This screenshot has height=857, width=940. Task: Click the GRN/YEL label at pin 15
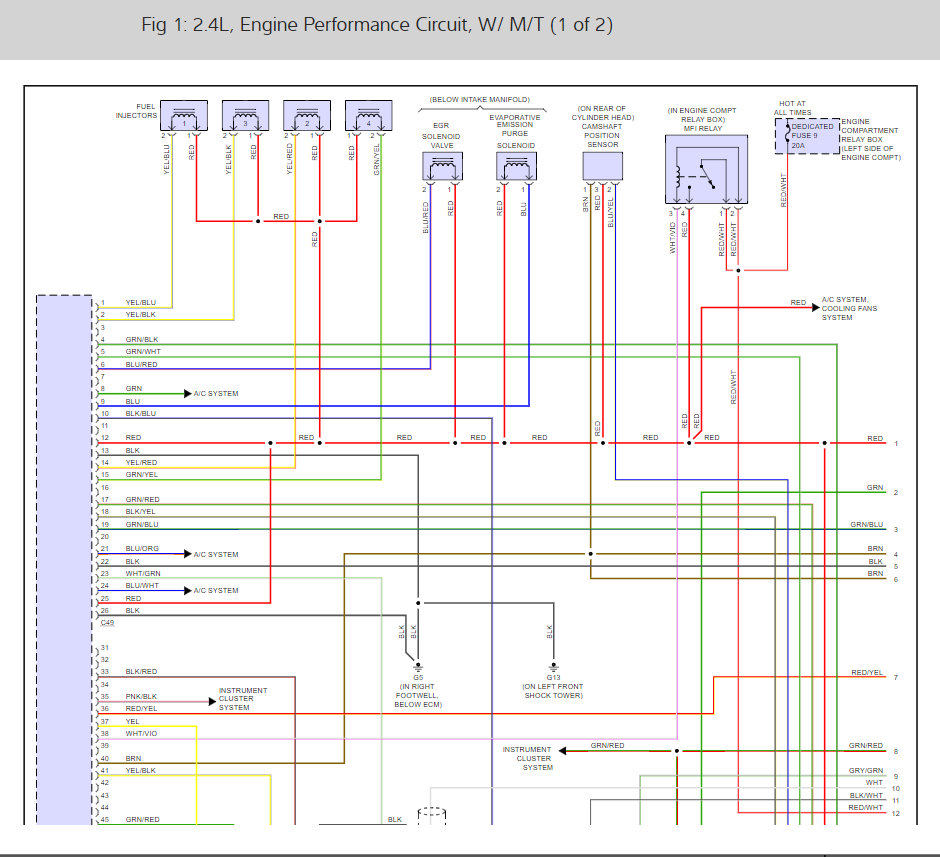pyautogui.click(x=142, y=475)
